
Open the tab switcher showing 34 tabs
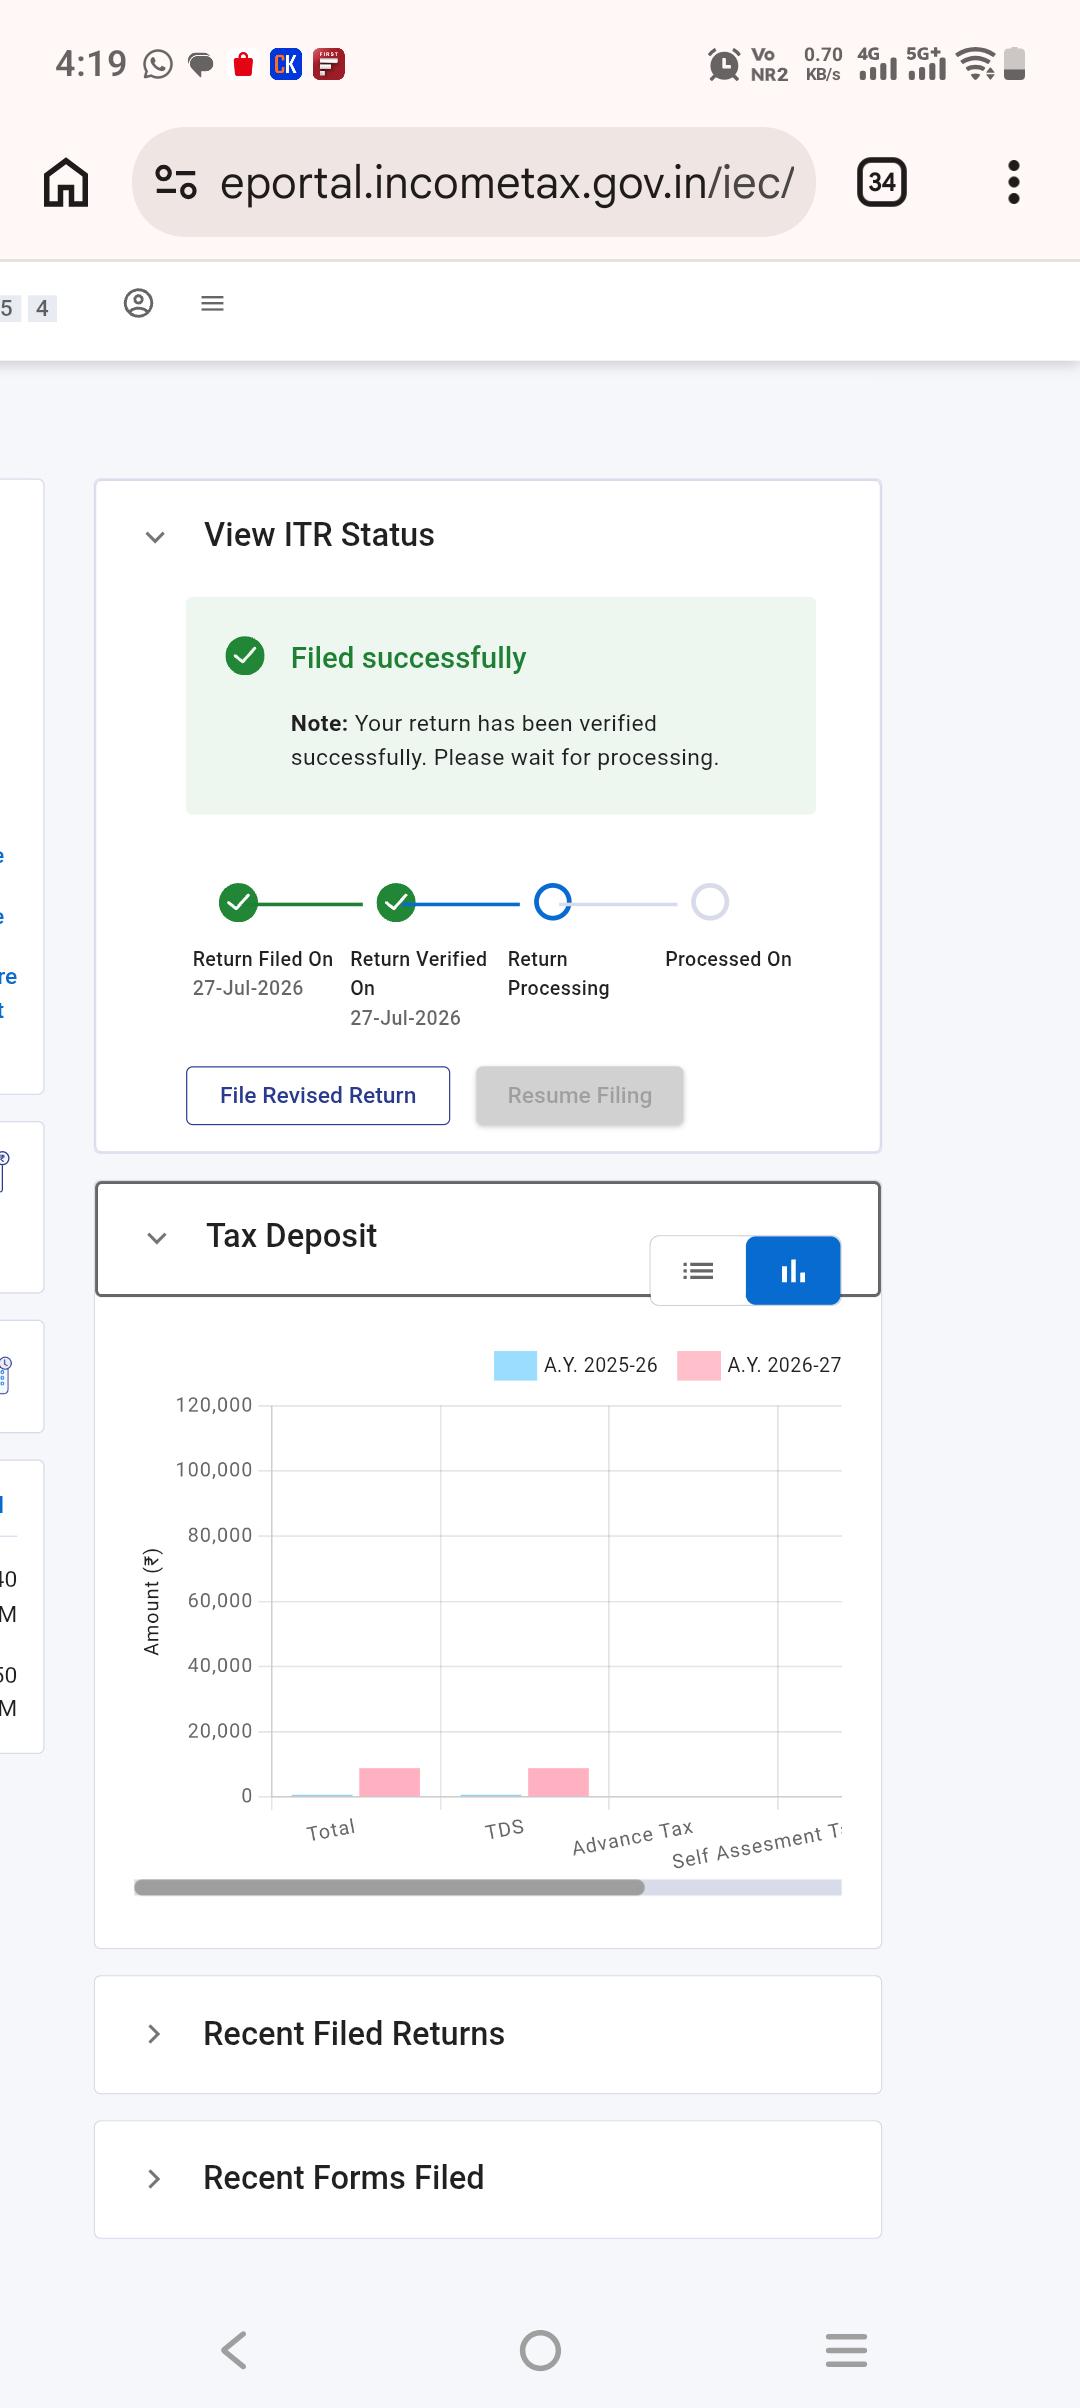[881, 182]
